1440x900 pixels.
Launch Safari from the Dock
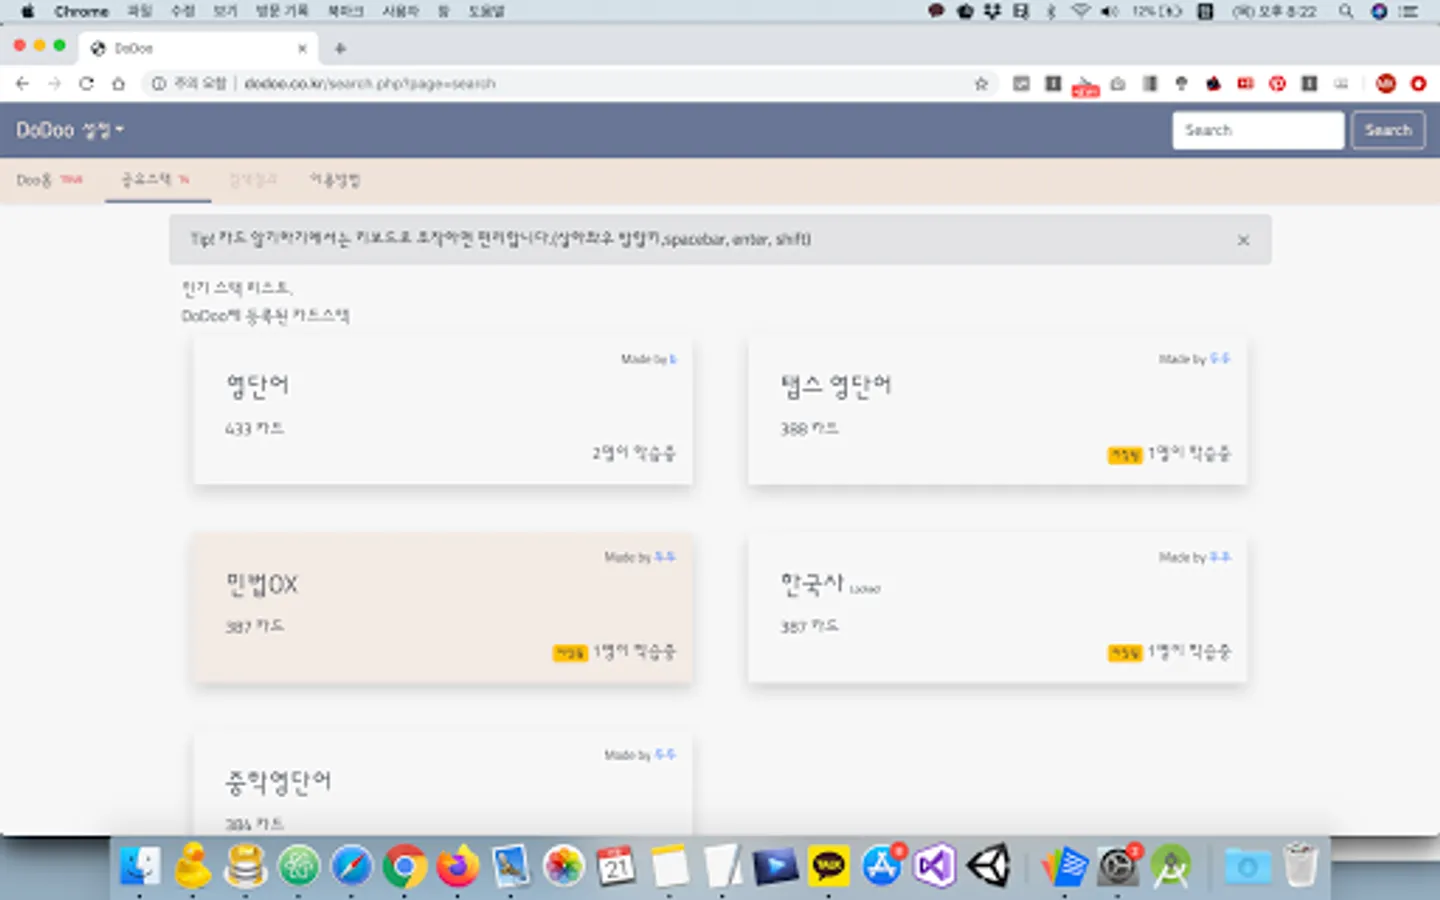[351, 866]
